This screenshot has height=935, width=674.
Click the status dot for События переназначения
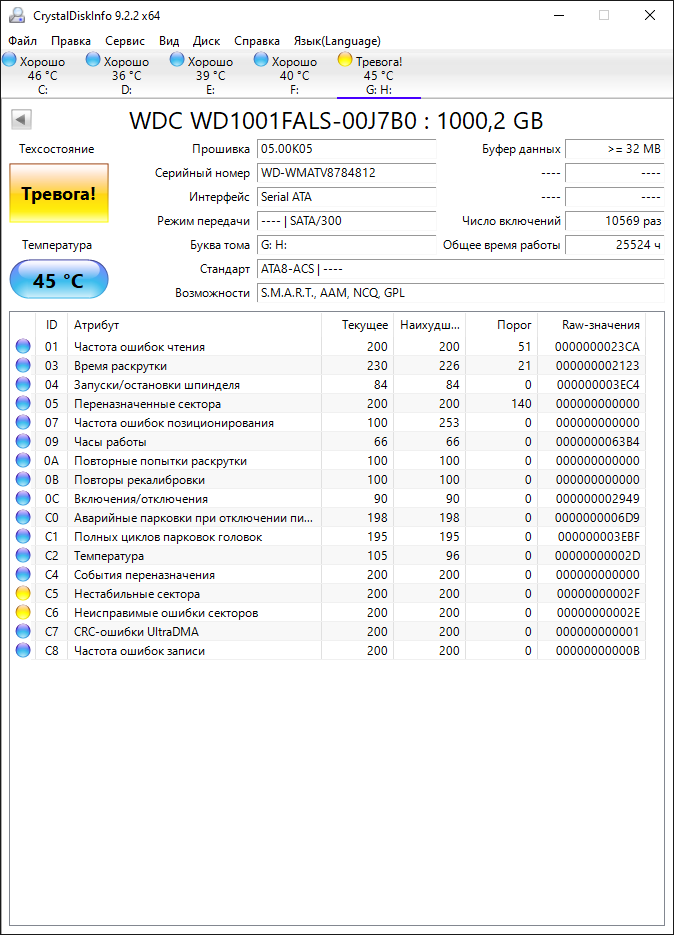point(23,574)
